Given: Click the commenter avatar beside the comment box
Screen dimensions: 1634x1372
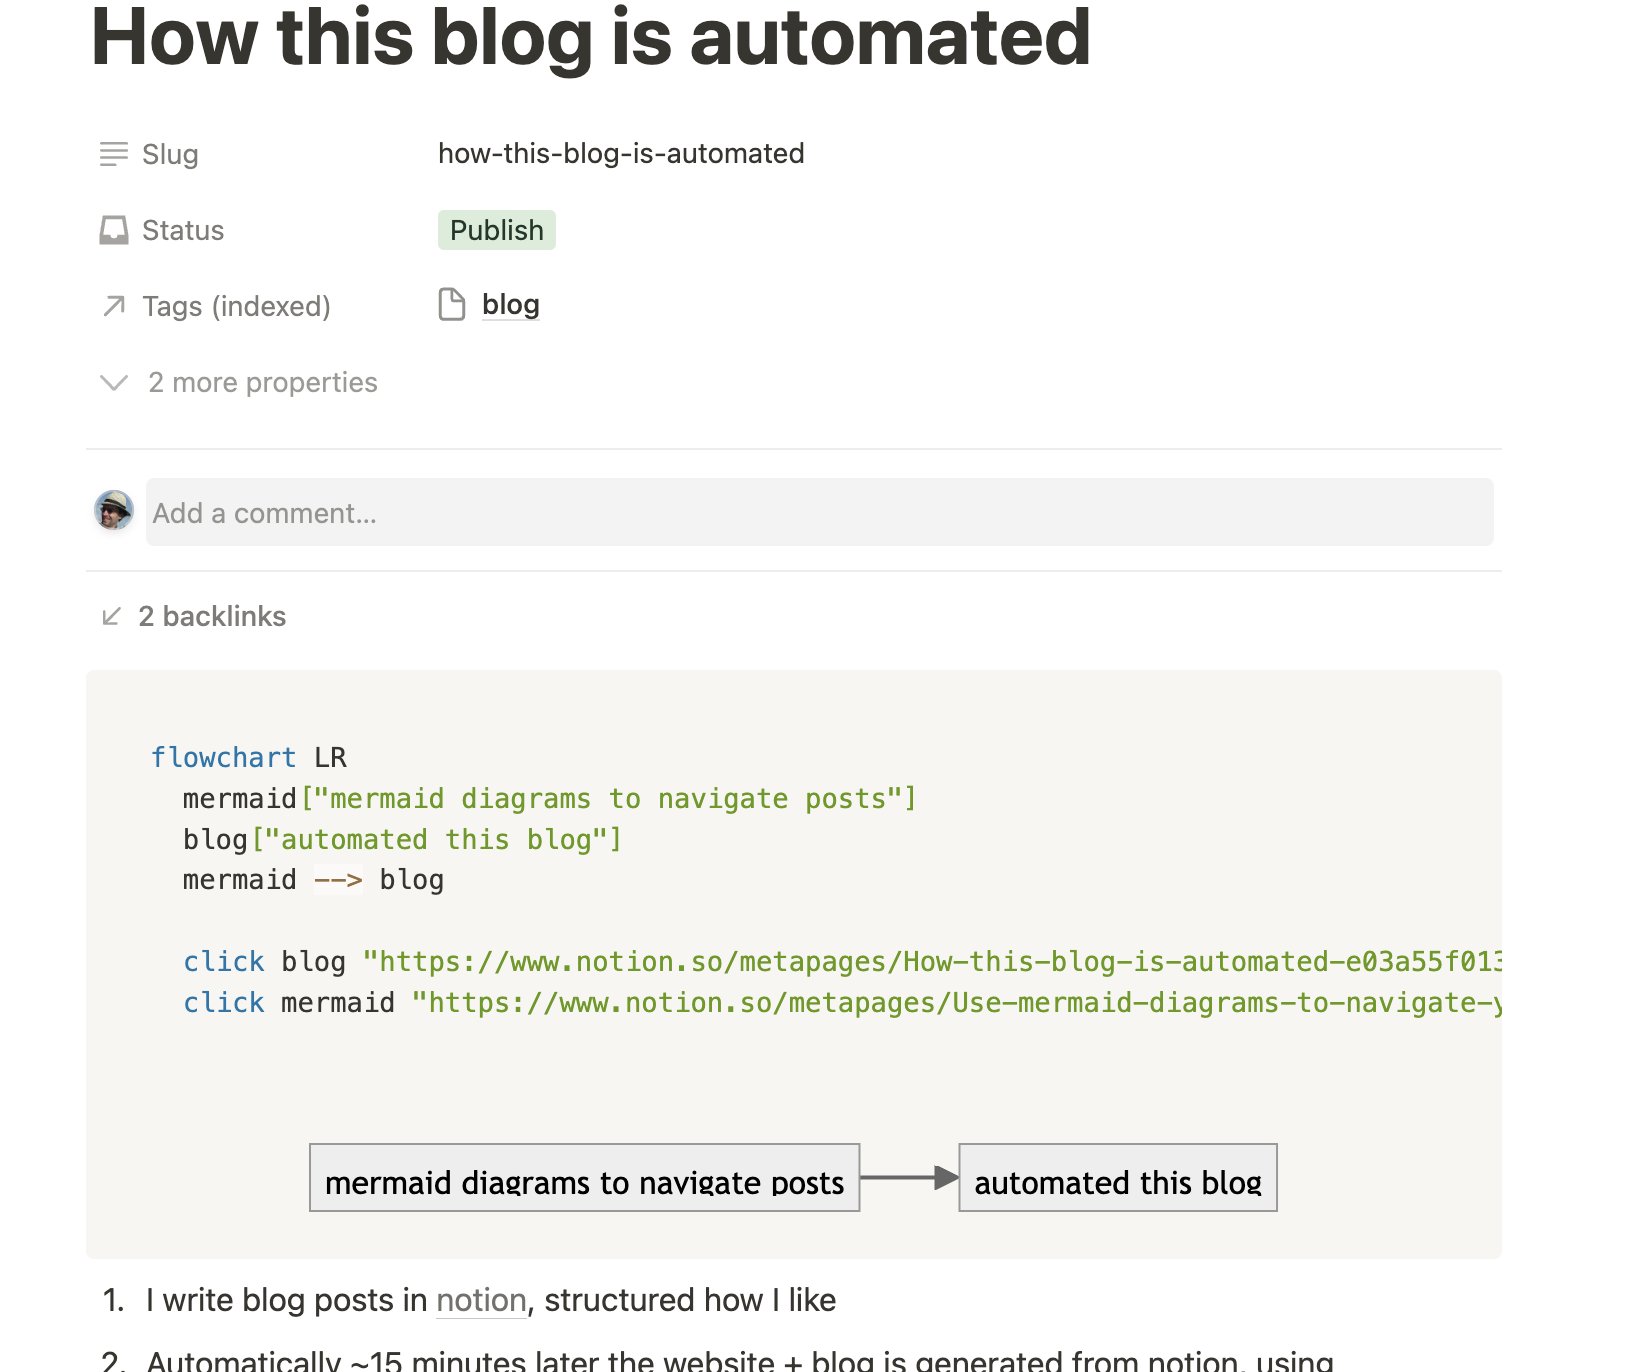Looking at the screenshot, I should [x=114, y=511].
